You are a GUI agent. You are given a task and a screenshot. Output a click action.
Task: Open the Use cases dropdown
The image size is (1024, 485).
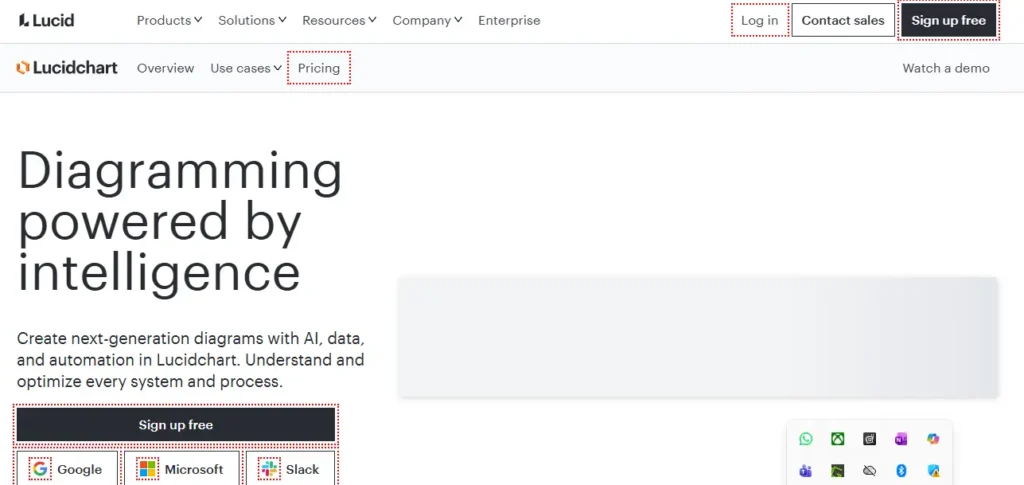(x=246, y=68)
